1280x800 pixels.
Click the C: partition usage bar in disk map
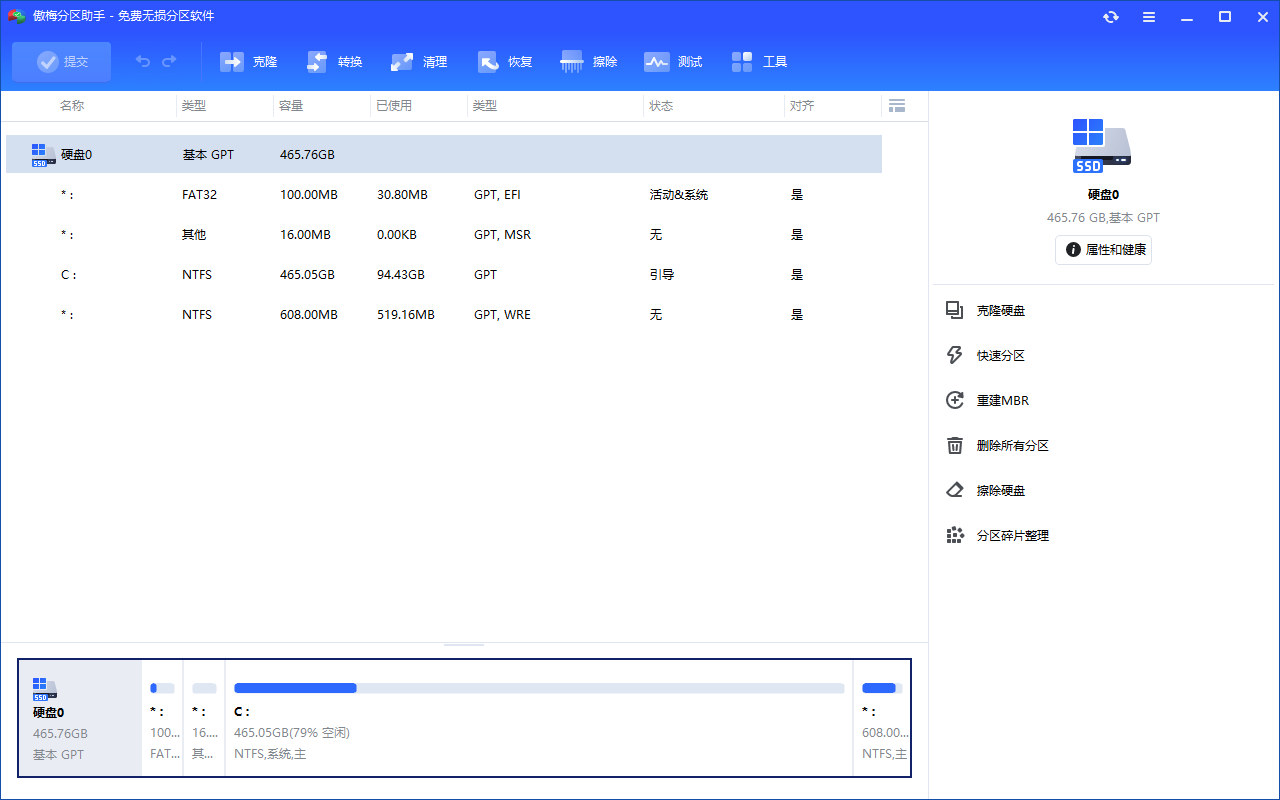coord(538,688)
